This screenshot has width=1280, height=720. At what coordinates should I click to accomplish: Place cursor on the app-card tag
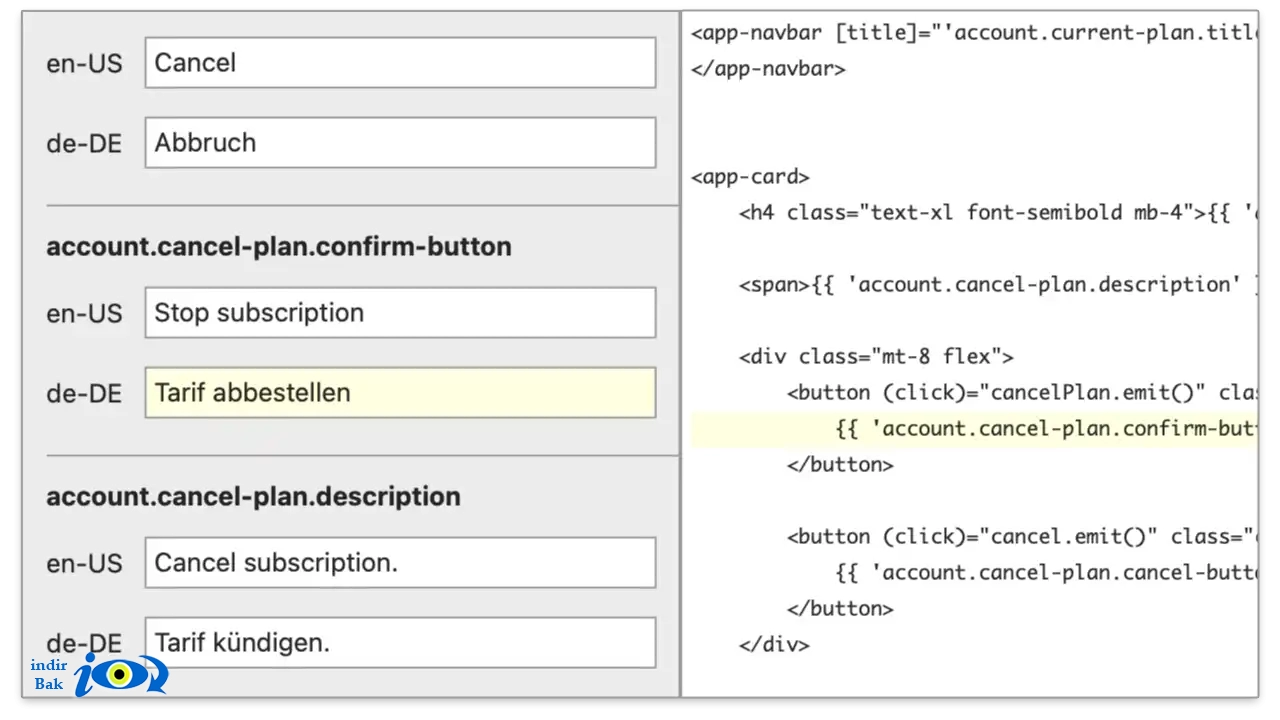[x=750, y=177]
